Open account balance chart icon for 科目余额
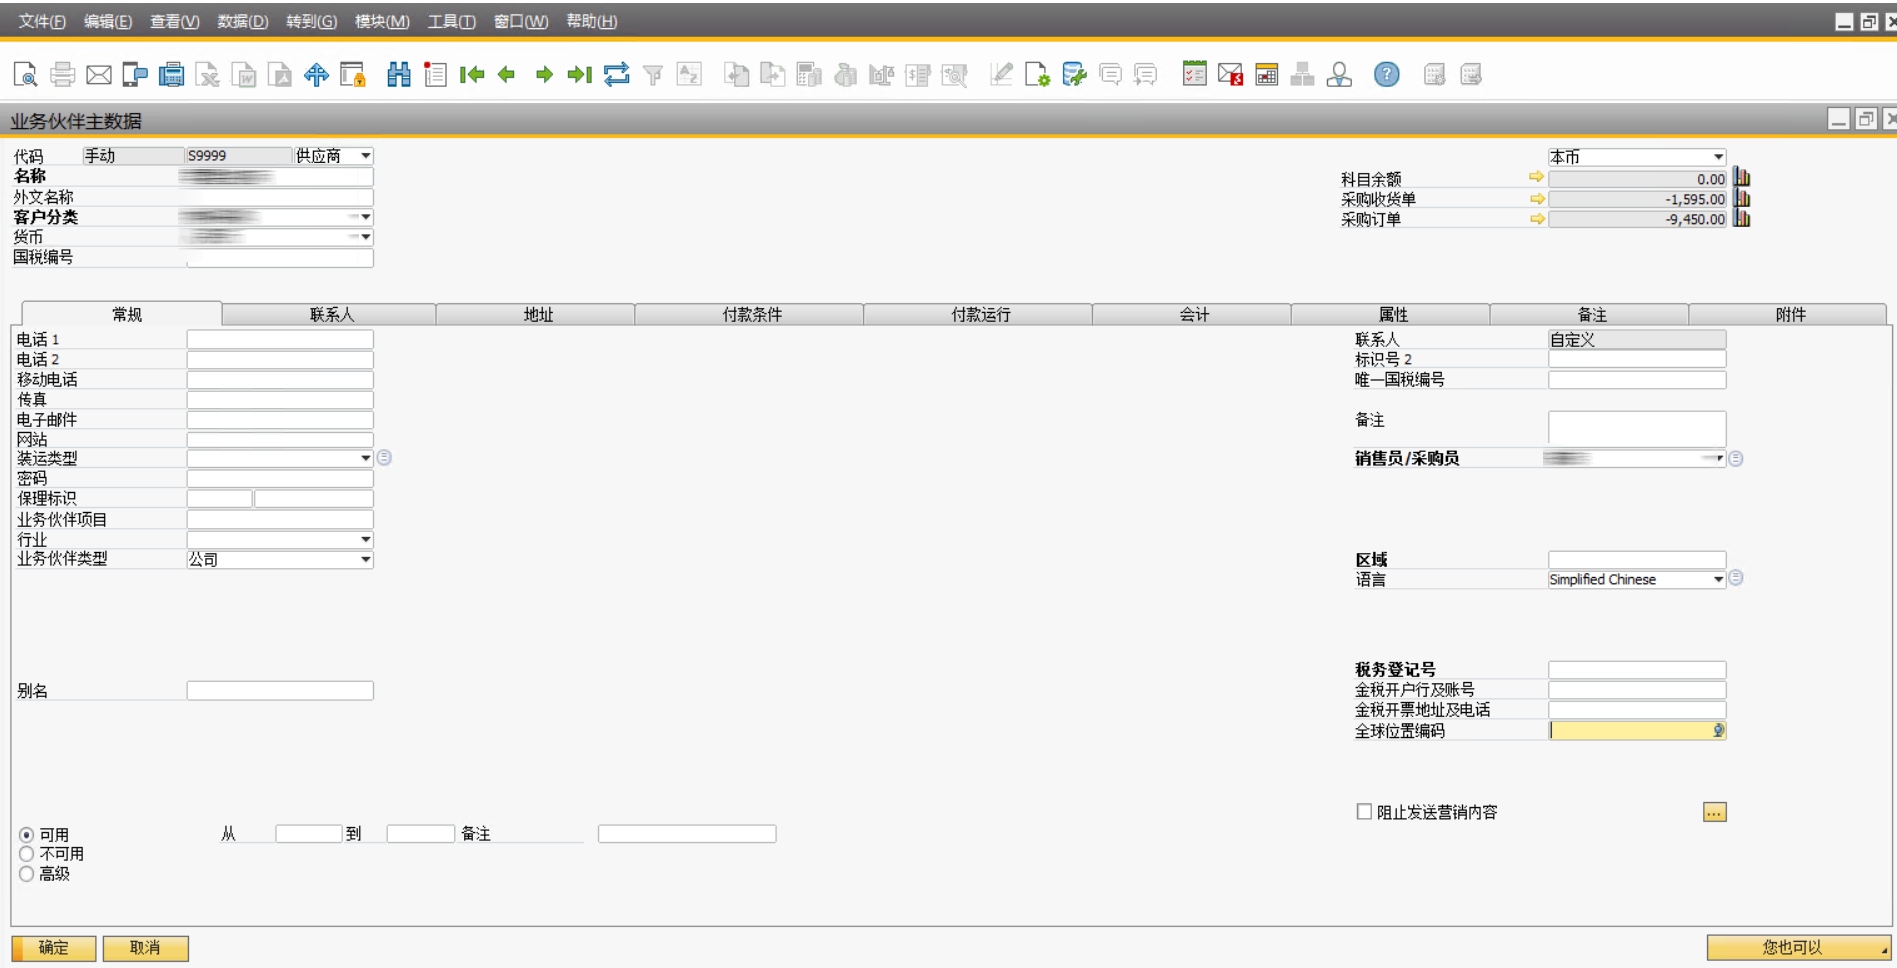1897x968 pixels. (1742, 178)
